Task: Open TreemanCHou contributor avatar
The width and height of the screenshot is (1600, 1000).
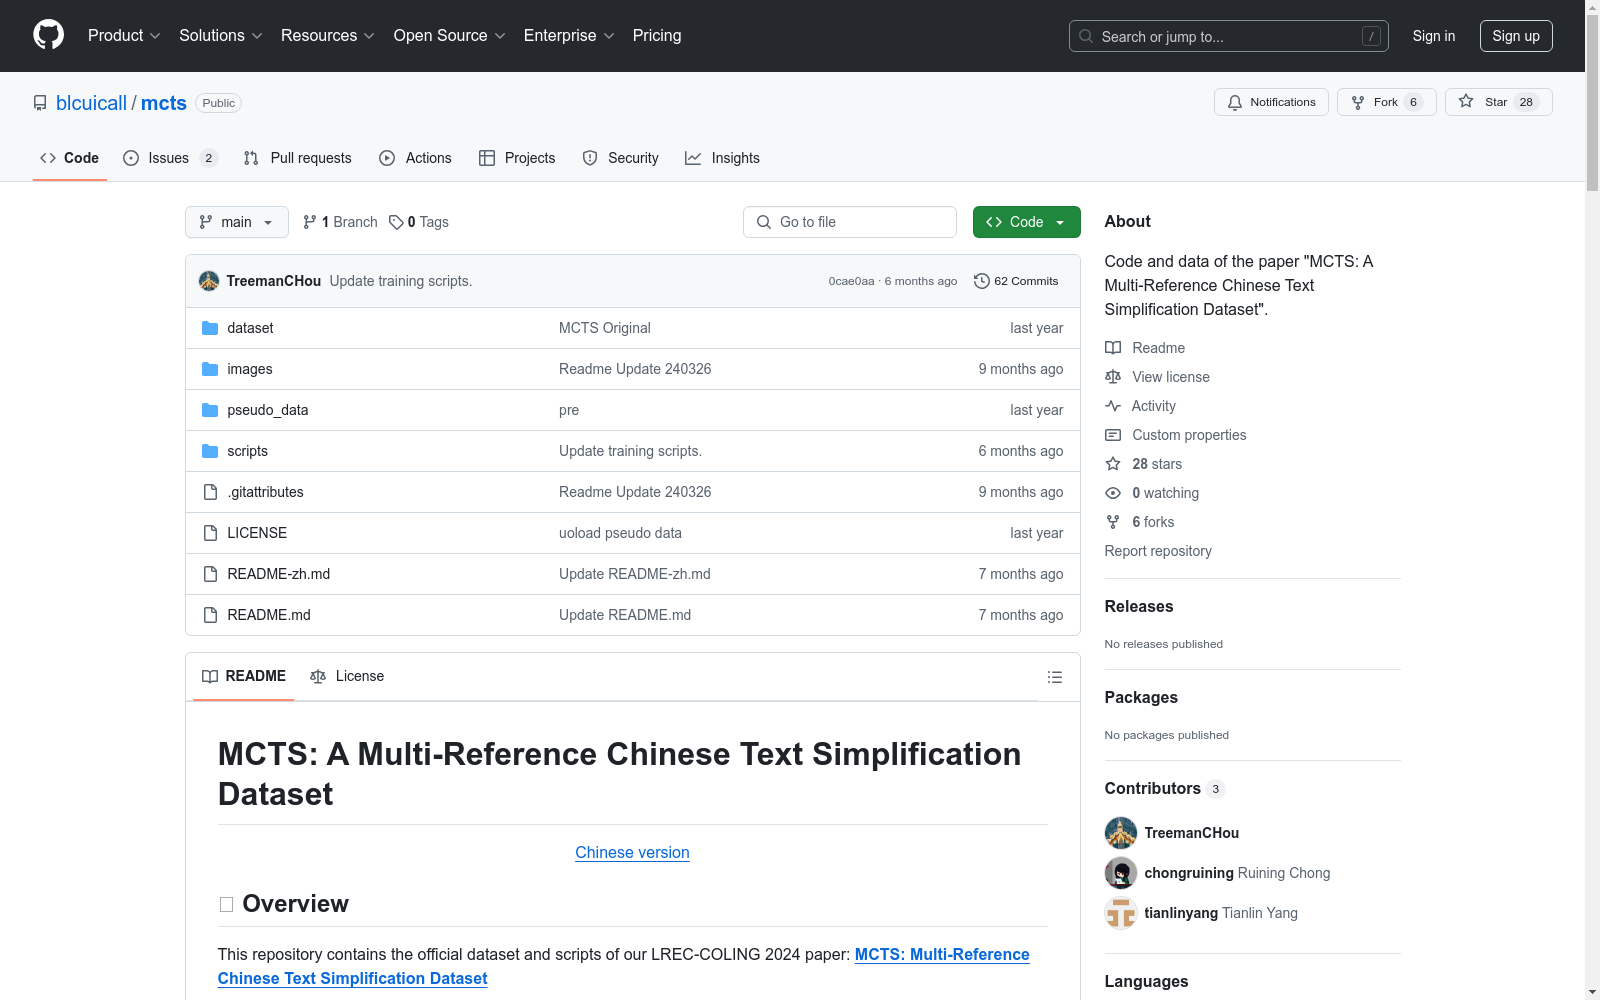Action: point(1120,833)
